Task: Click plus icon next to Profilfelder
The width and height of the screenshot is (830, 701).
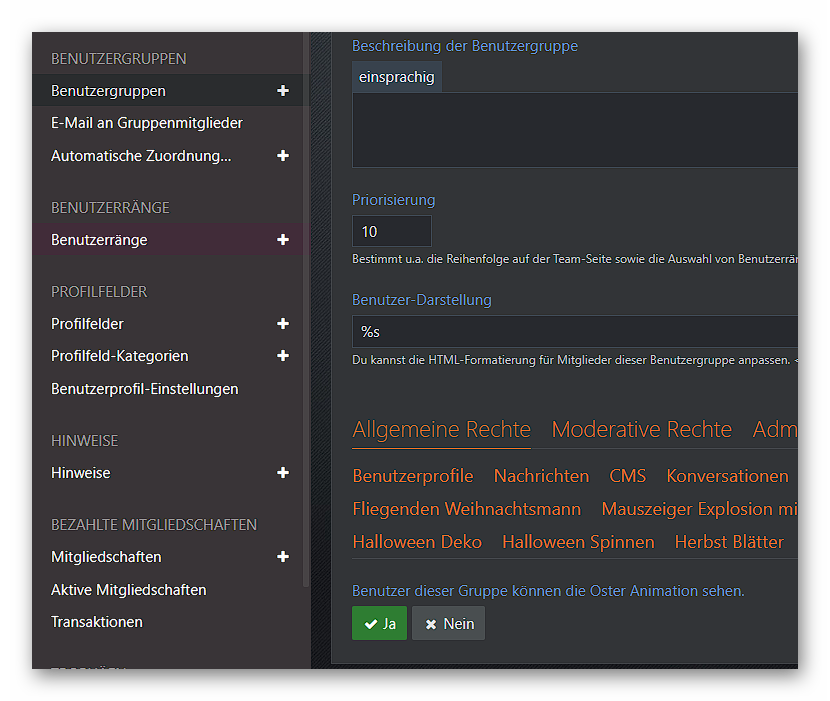Action: (x=283, y=324)
